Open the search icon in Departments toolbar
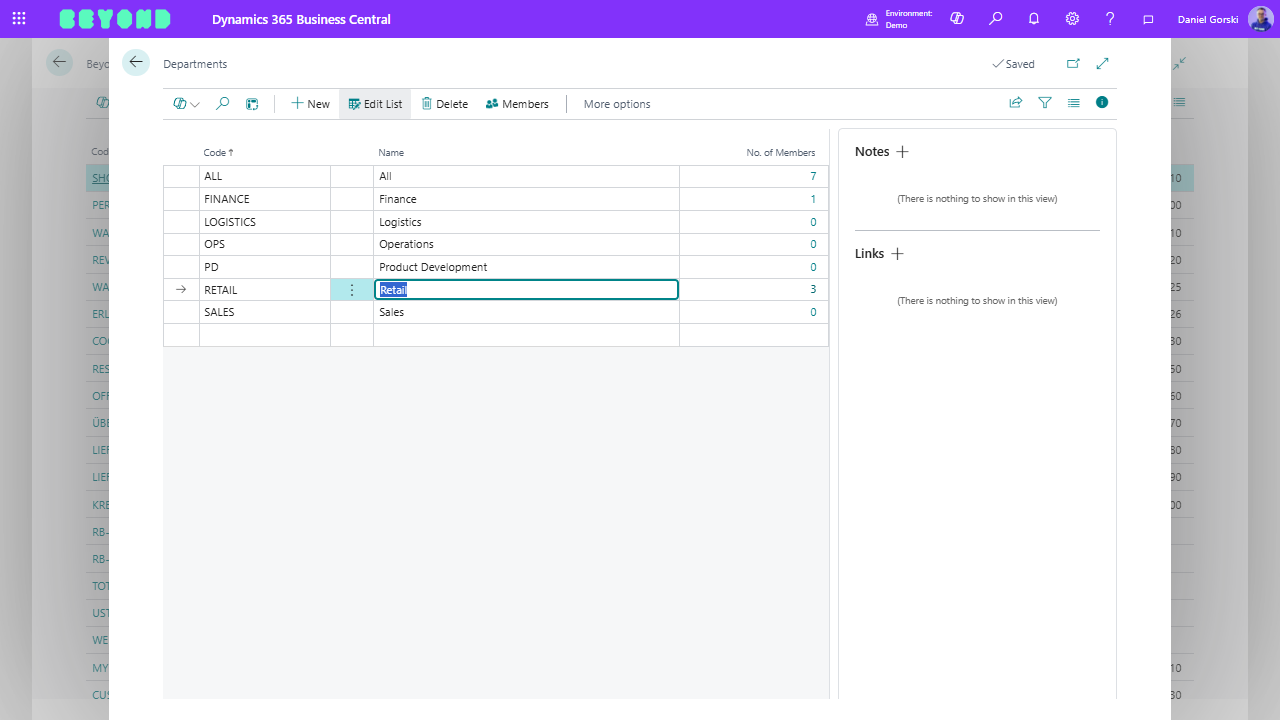1280x720 pixels. (x=223, y=104)
